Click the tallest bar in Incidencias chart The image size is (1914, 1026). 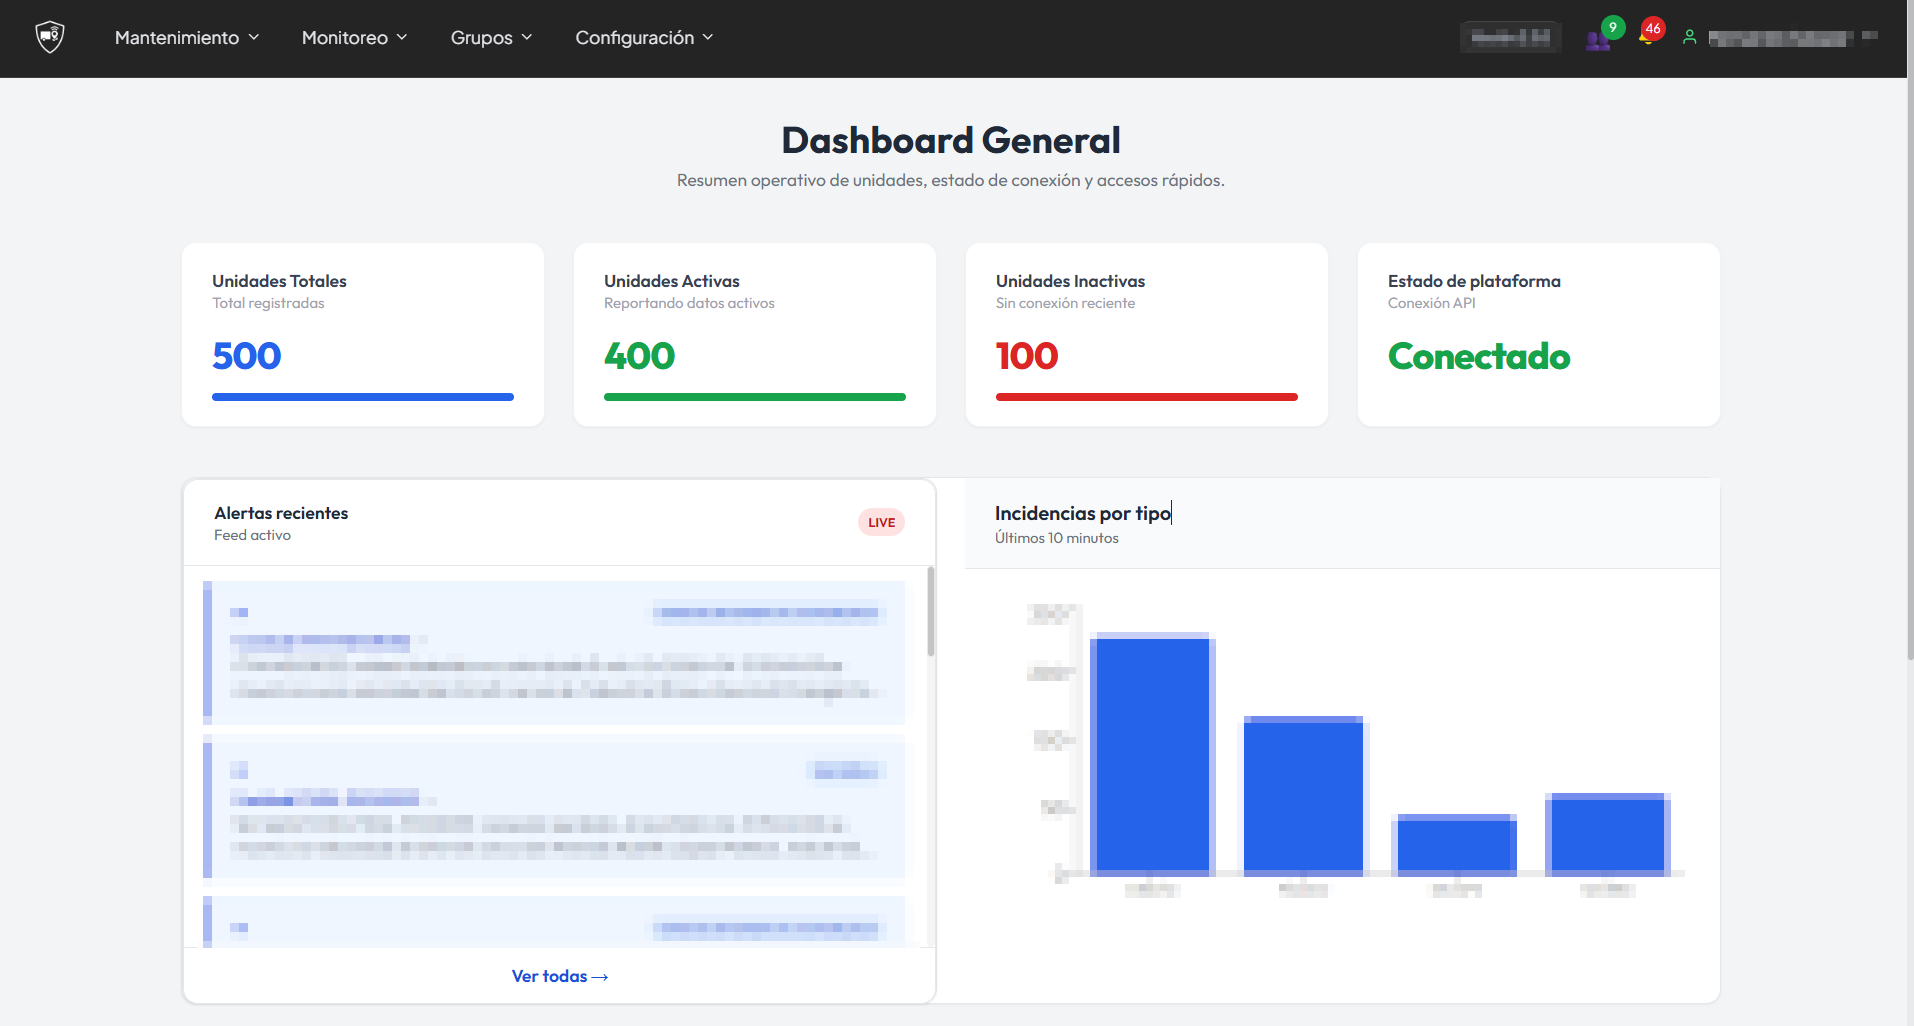point(1154,750)
